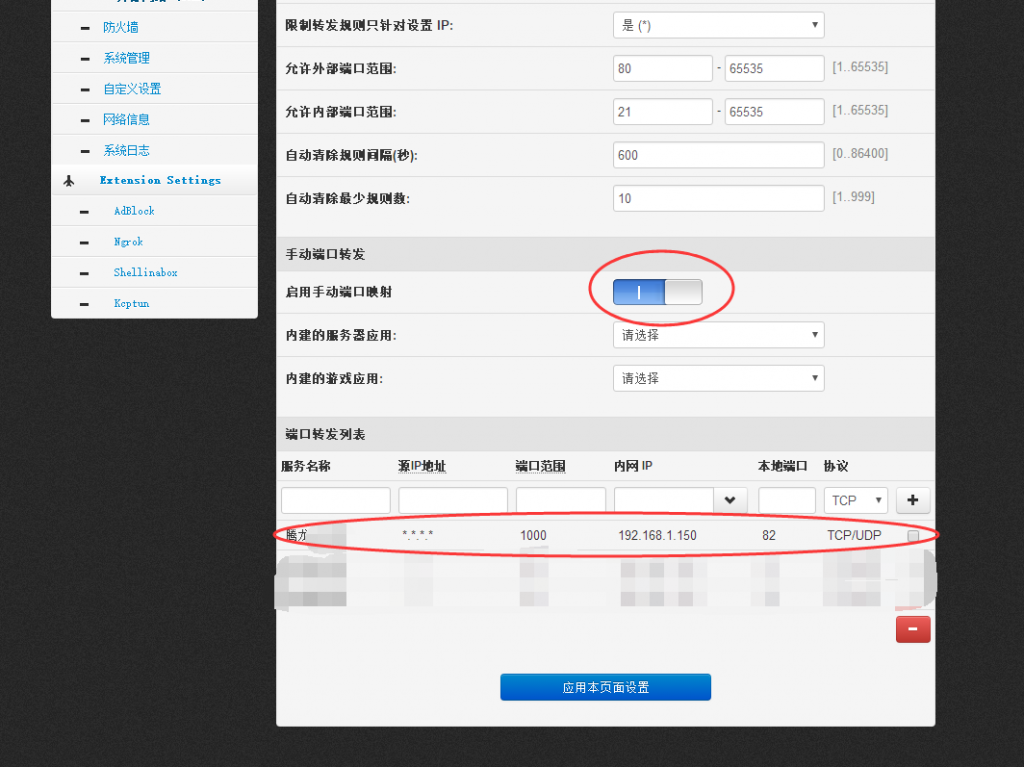Click the dash icon next to AdBlock
1024x767 pixels.
point(84,210)
